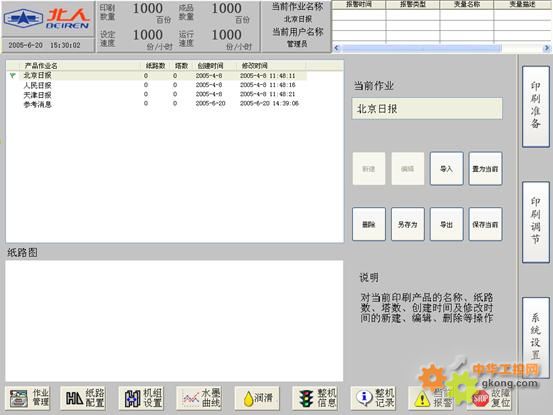Image resolution: width=553 pixels, height=415 pixels.
Task: Click the alarm table horizontal scrollbar thumb
Action: click(421, 48)
